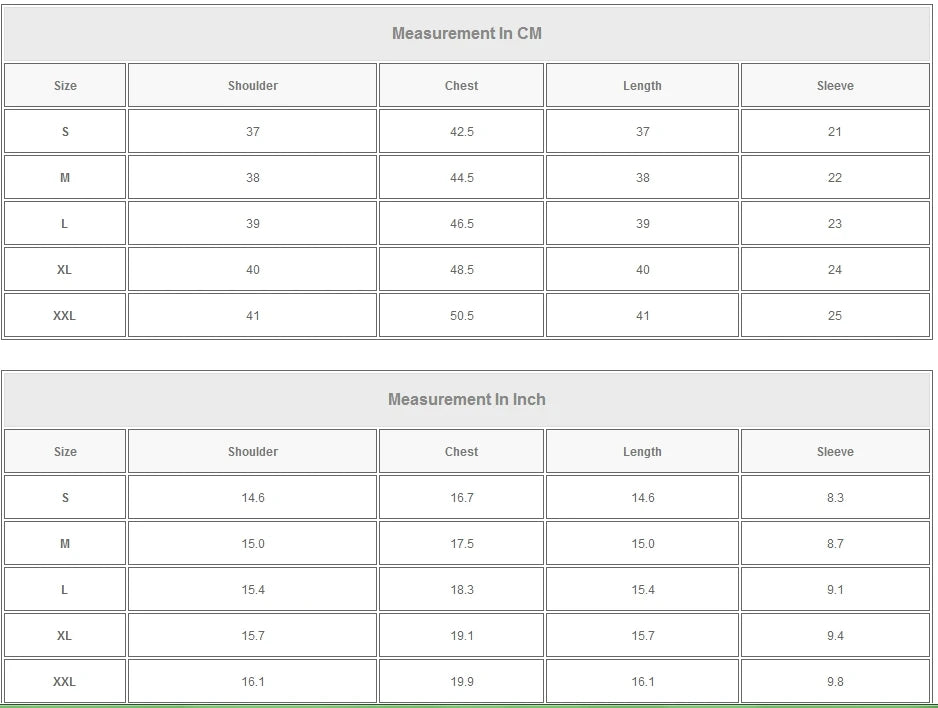
Task: Click the chest value 44.5 in the M row
Action: point(462,178)
